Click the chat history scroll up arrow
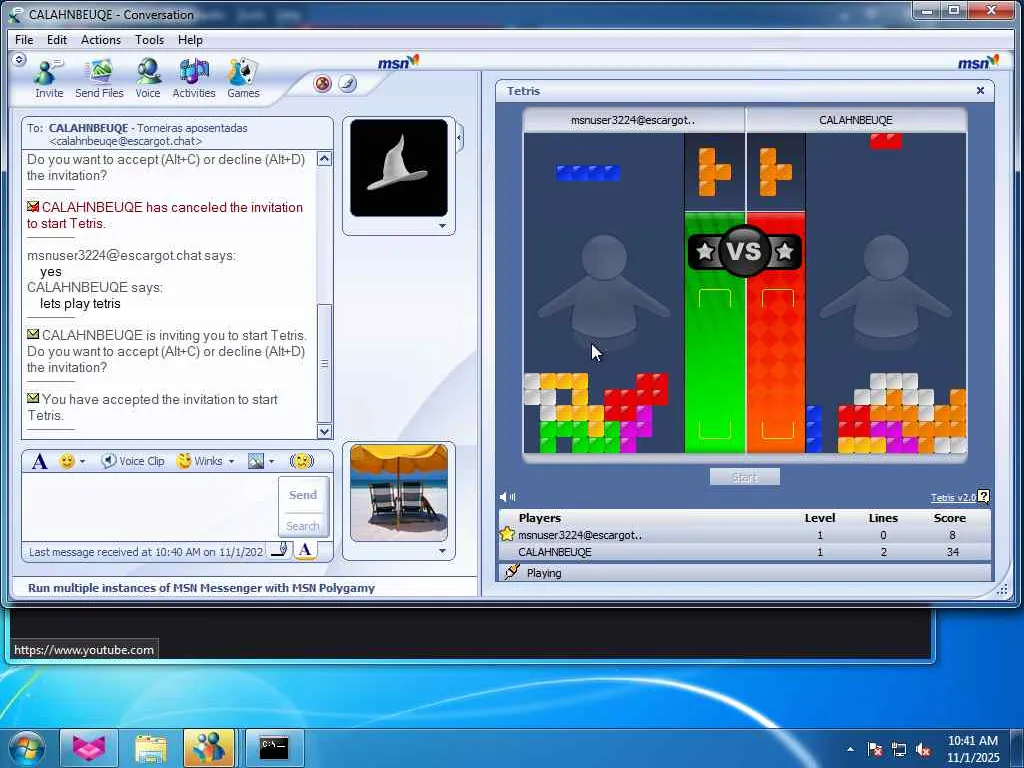Screen dimensions: 1024x768 324,159
